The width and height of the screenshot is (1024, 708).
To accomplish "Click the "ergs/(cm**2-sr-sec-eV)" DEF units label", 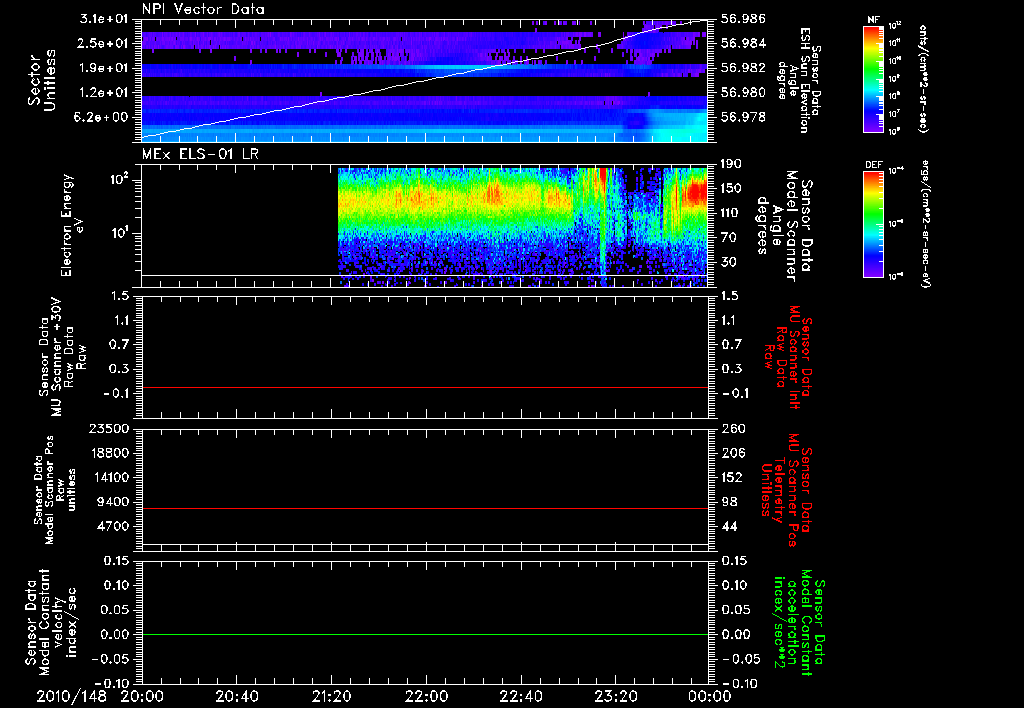I will [925, 224].
